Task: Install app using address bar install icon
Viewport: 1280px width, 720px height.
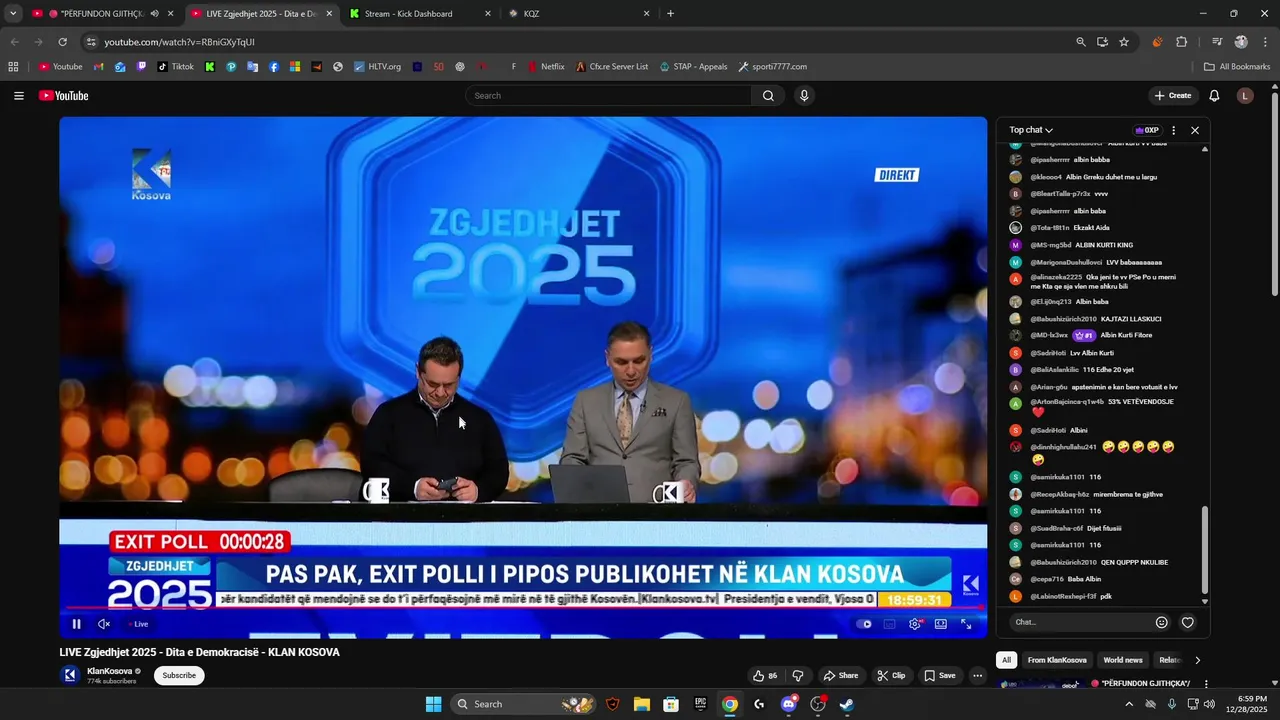Action: click(x=1102, y=42)
